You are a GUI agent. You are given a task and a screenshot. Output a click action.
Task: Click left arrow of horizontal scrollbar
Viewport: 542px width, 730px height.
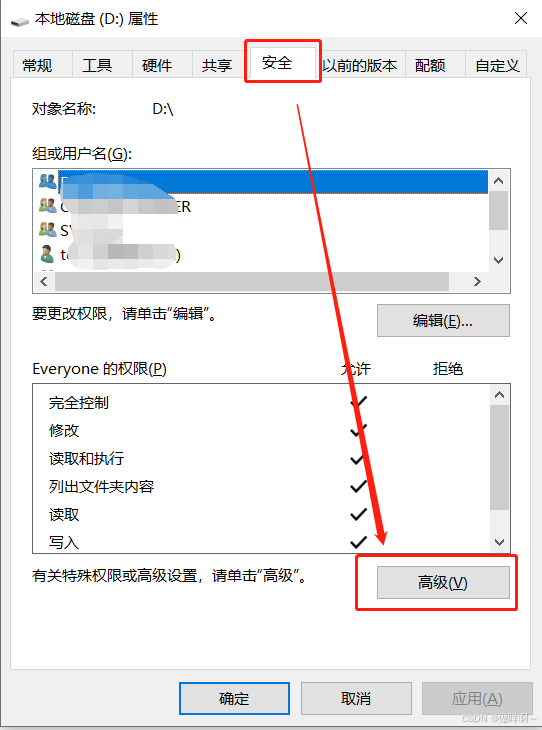(44, 281)
